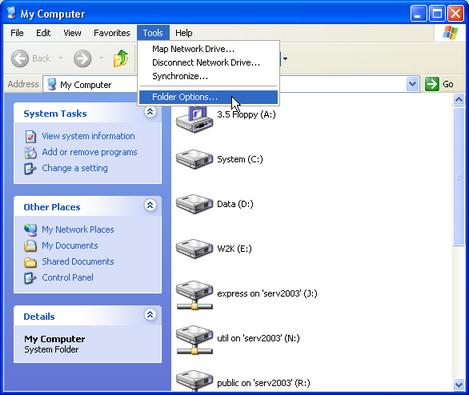
Task: Open Add or remove programs link
Action: (89, 152)
